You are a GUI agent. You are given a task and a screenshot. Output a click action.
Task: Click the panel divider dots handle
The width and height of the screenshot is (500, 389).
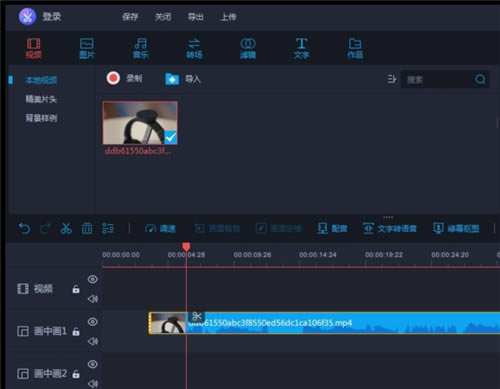(x=388, y=217)
